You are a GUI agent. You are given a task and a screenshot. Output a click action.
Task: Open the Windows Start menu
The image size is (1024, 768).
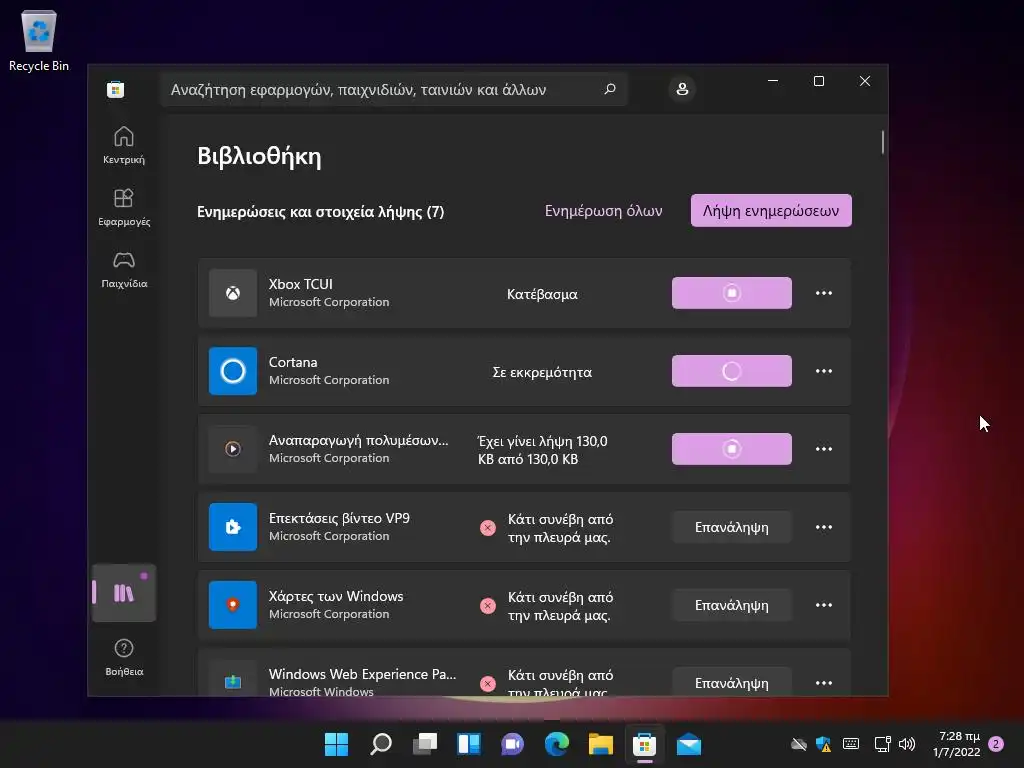[336, 744]
